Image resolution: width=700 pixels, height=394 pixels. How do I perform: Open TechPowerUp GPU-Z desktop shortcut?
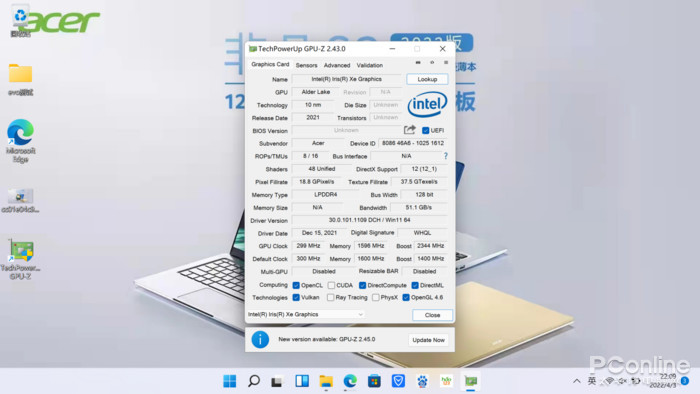pyautogui.click(x=21, y=259)
